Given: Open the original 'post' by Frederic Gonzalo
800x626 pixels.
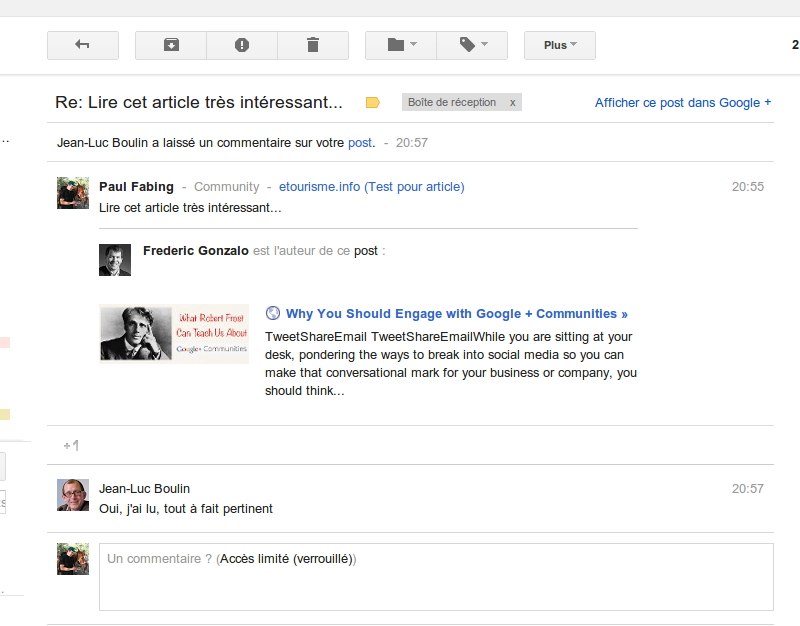Looking at the screenshot, I should click(366, 251).
